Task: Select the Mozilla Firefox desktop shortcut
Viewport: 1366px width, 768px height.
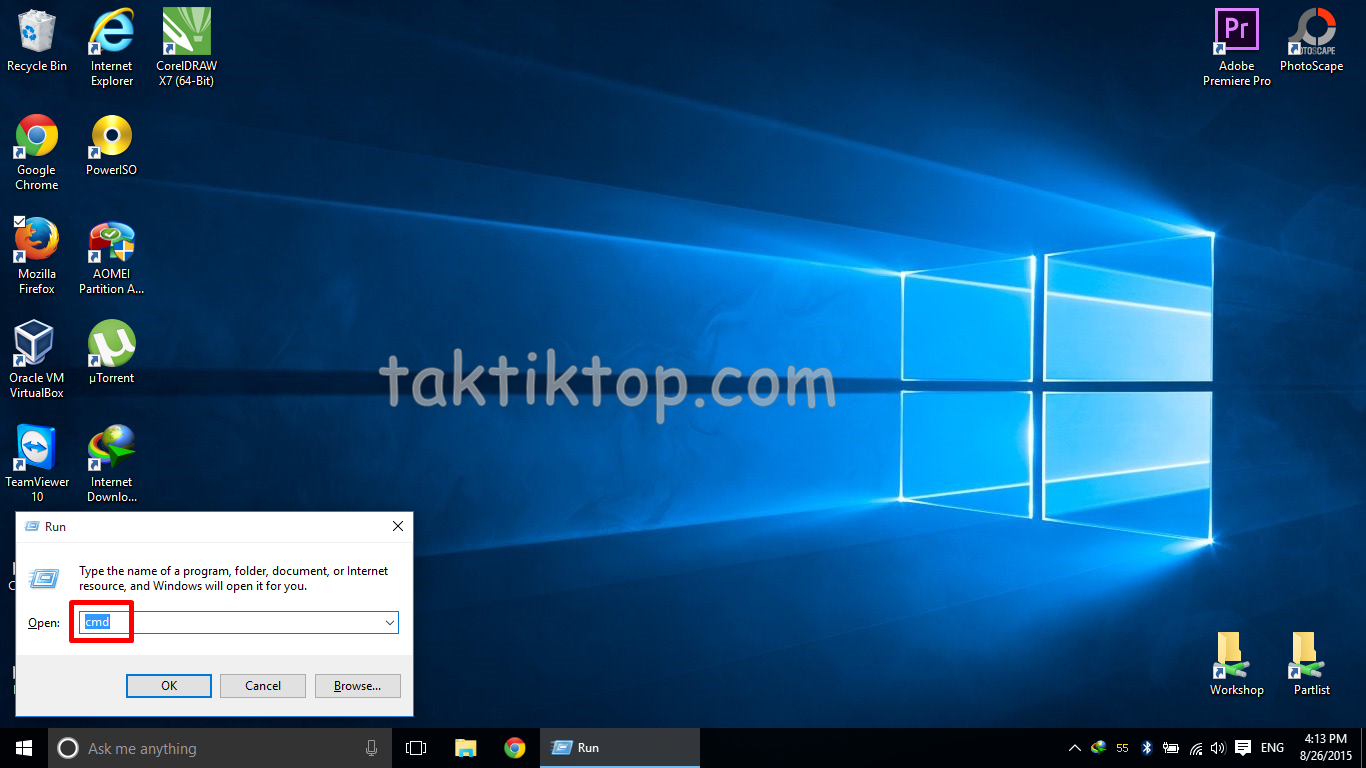Action: [x=37, y=256]
